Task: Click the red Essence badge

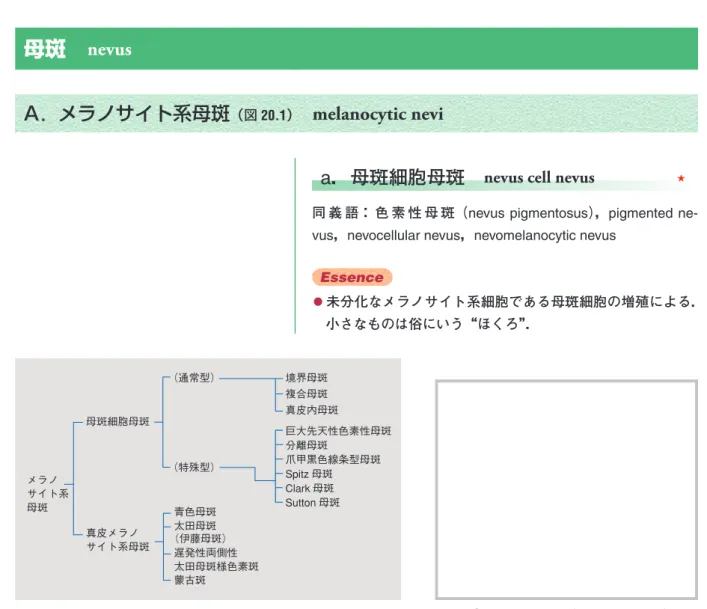Action: point(352,277)
